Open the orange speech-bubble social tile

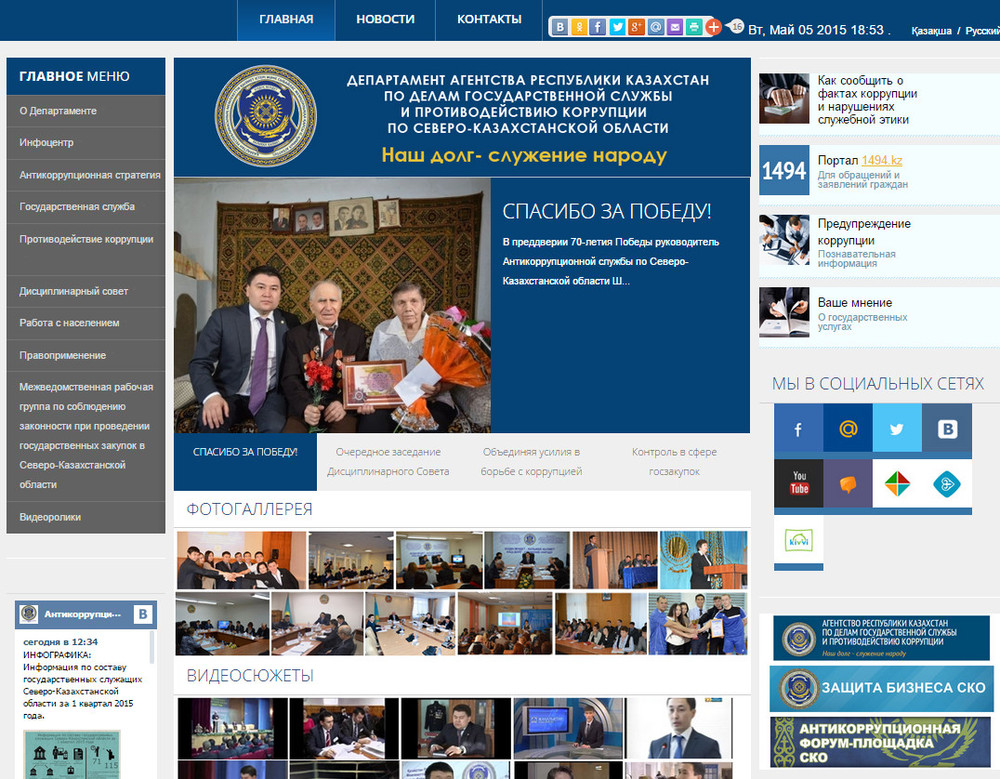(x=848, y=484)
